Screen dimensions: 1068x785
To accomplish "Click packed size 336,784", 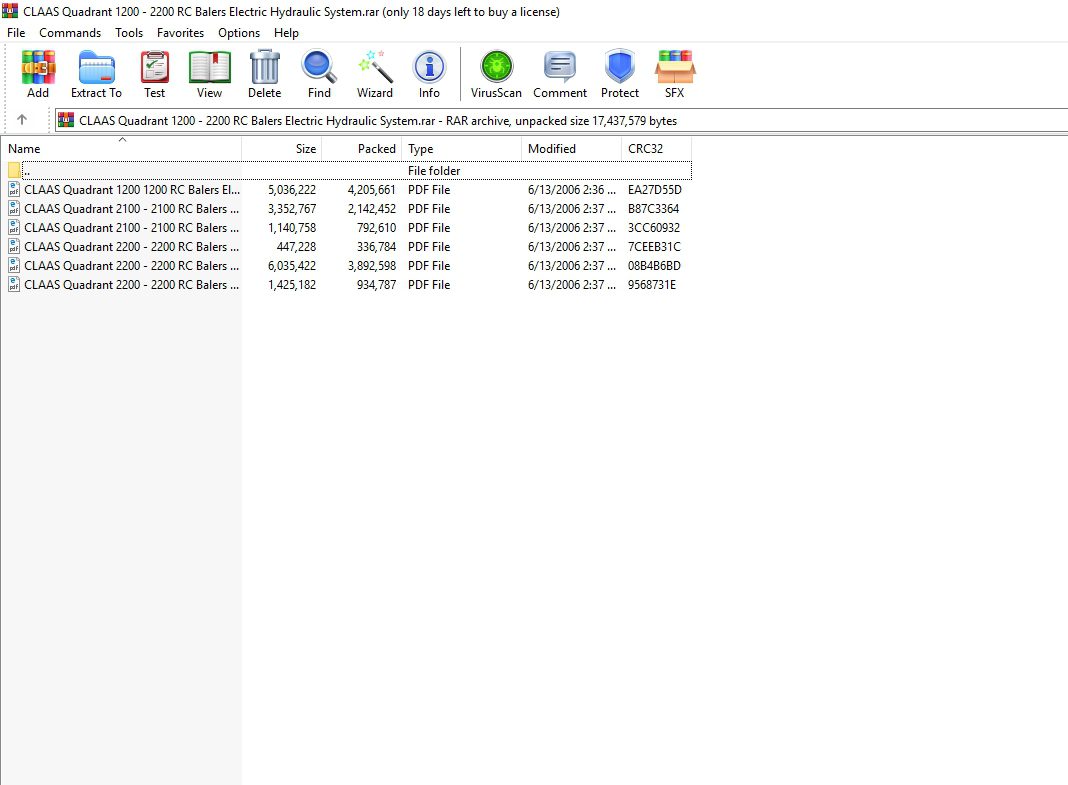I will click(x=377, y=246).
